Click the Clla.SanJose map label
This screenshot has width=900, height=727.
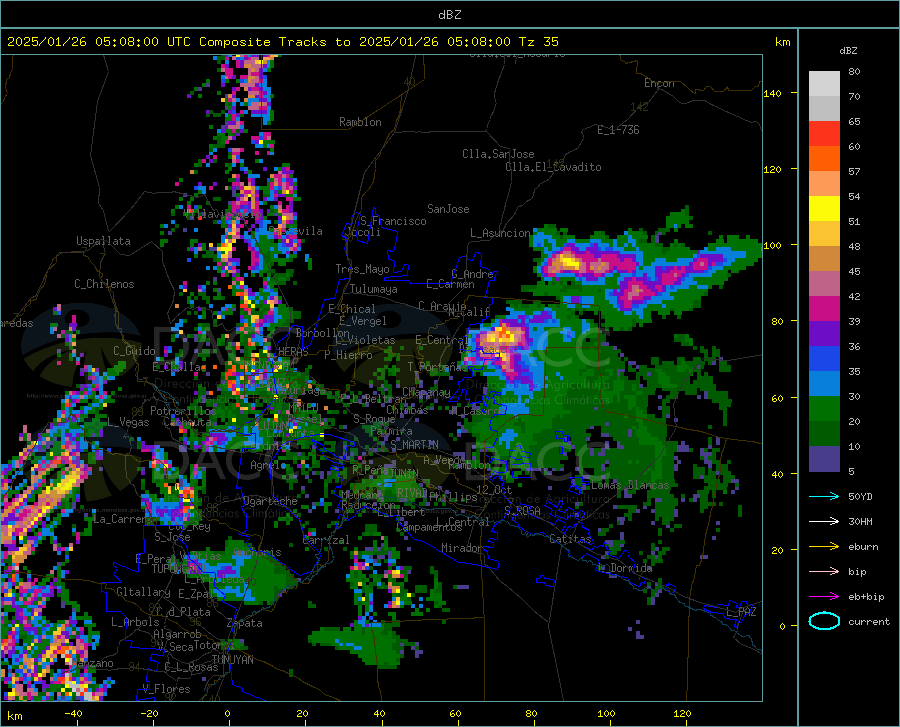pyautogui.click(x=498, y=154)
